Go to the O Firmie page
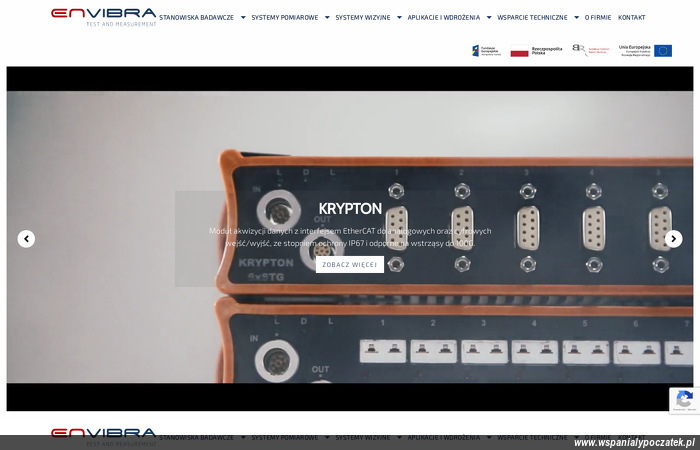700x450 pixels. click(x=598, y=17)
